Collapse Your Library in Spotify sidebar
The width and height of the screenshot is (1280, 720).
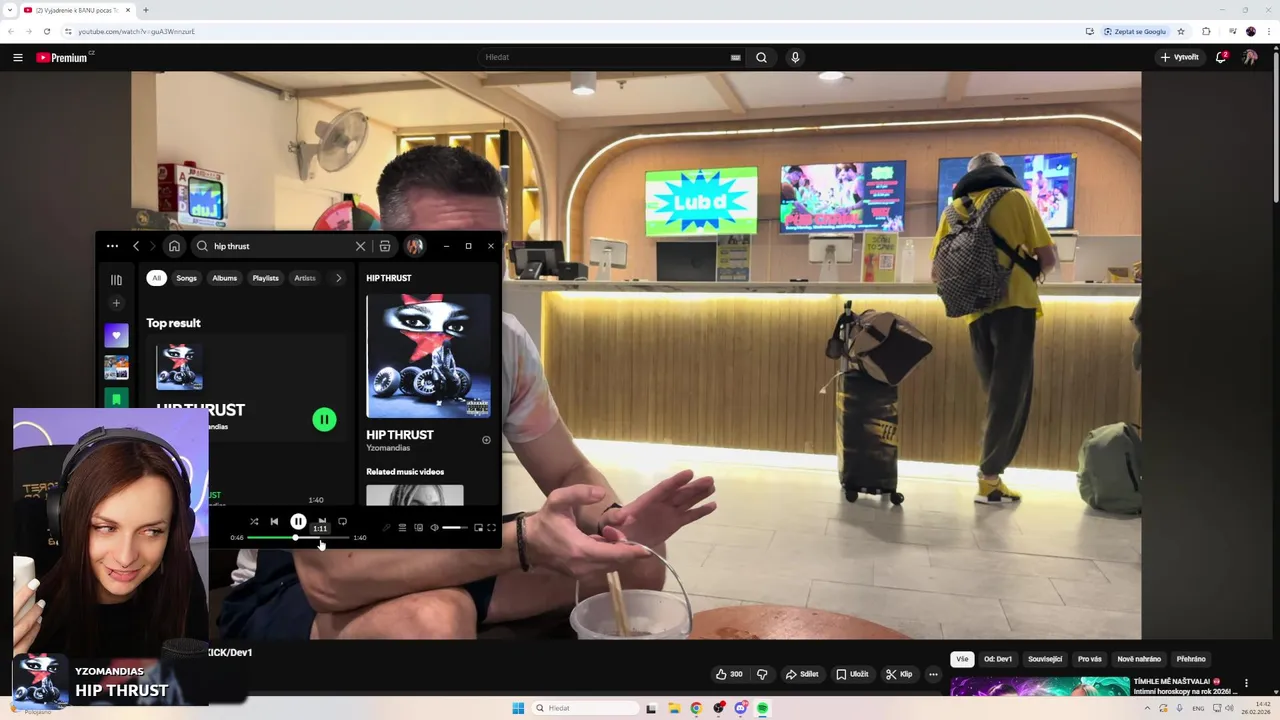coord(116,280)
